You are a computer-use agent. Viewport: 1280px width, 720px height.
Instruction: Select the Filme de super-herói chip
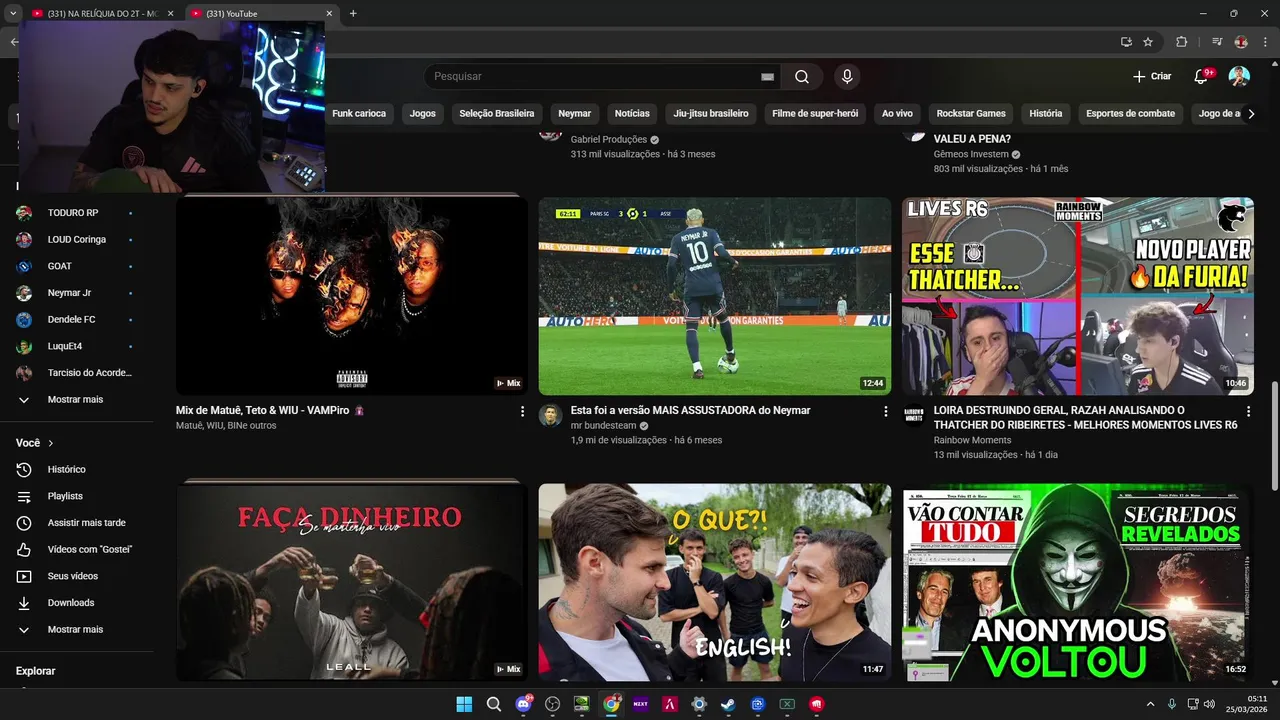[815, 113]
